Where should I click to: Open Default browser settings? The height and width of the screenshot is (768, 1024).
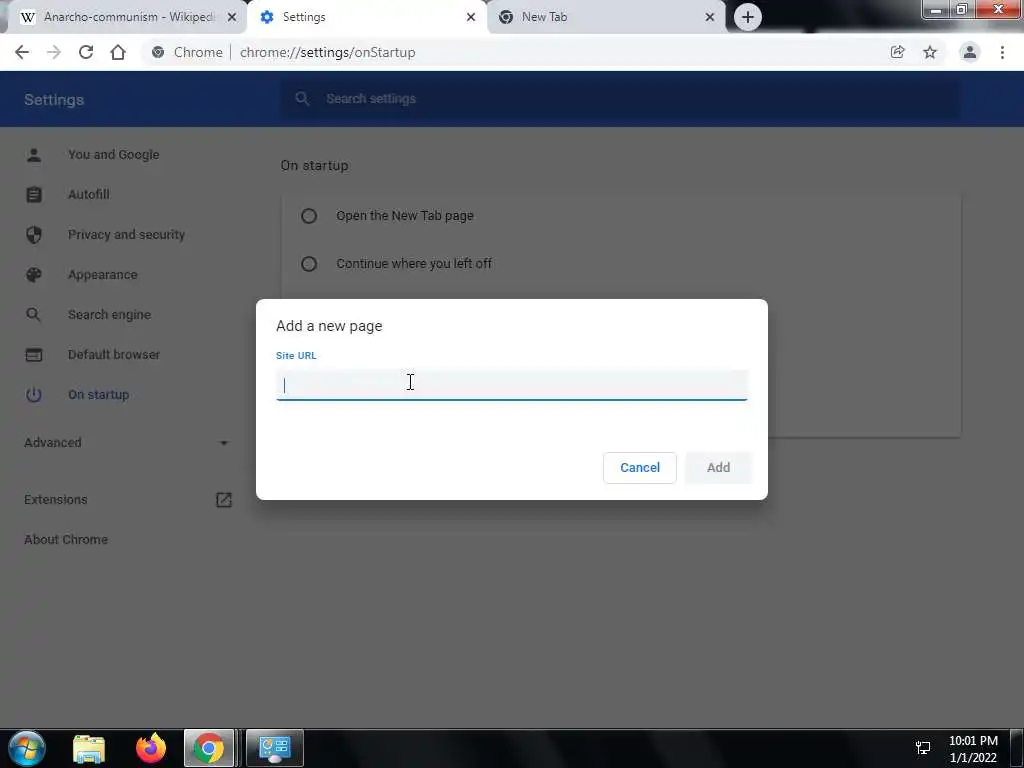pos(114,355)
